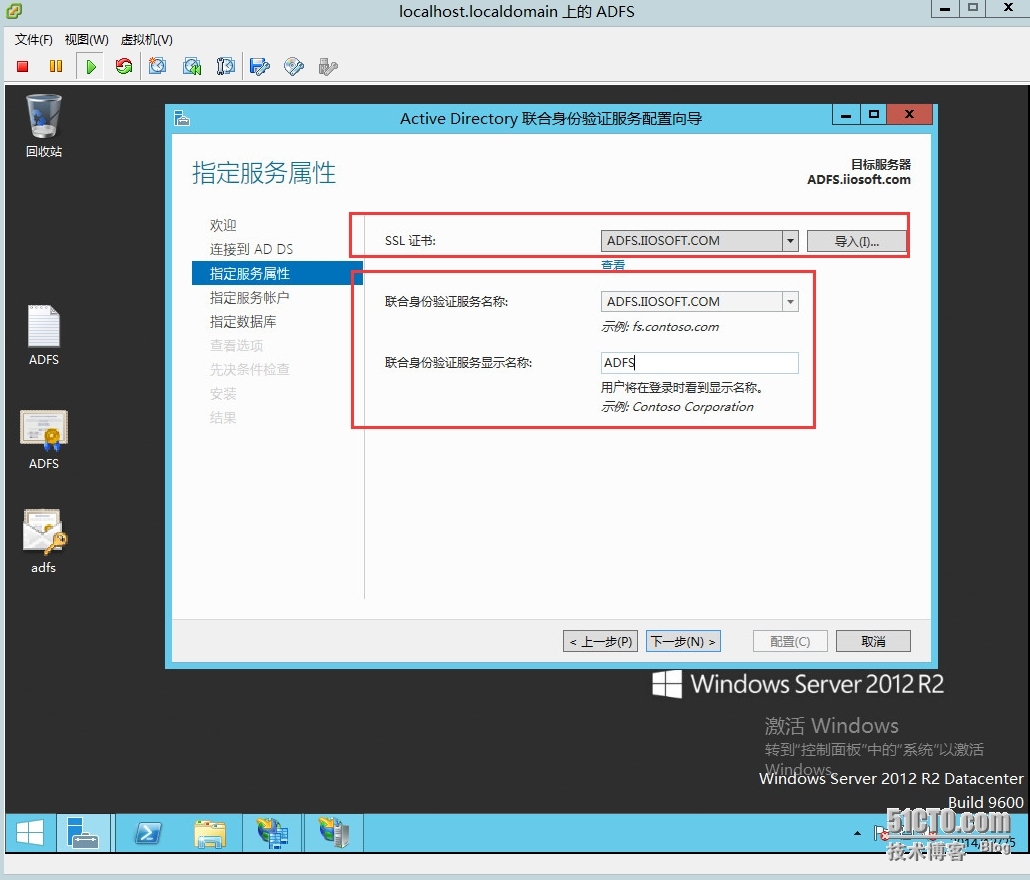1030x880 pixels.
Task: Click the 下一步(N) button
Action: point(683,641)
